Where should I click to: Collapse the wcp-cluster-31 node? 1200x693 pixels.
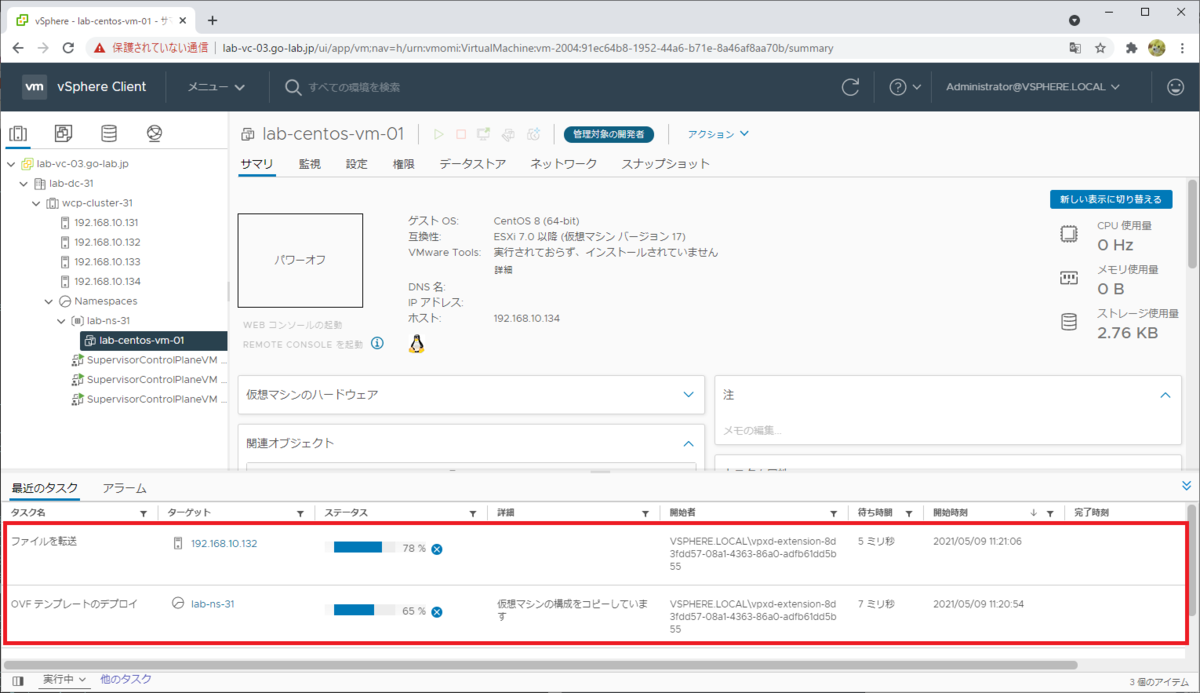coord(37,203)
